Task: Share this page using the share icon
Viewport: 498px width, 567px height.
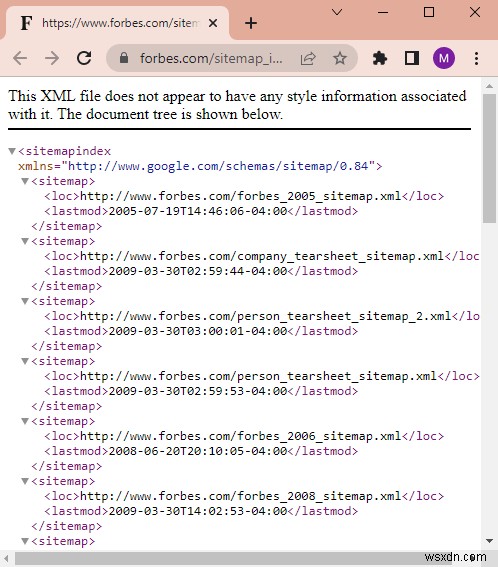Action: [x=308, y=58]
